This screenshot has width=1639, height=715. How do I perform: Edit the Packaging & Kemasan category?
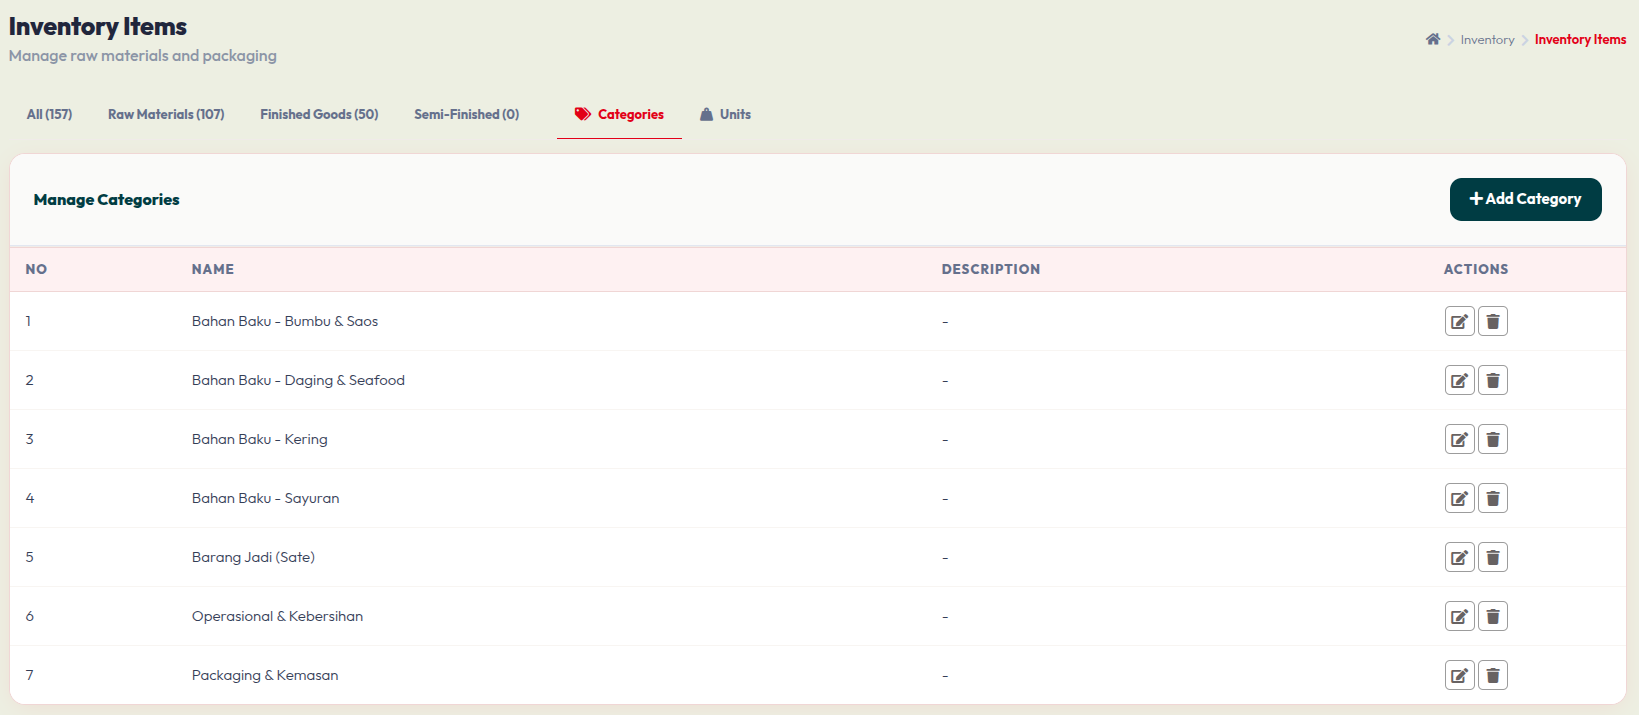tap(1459, 675)
